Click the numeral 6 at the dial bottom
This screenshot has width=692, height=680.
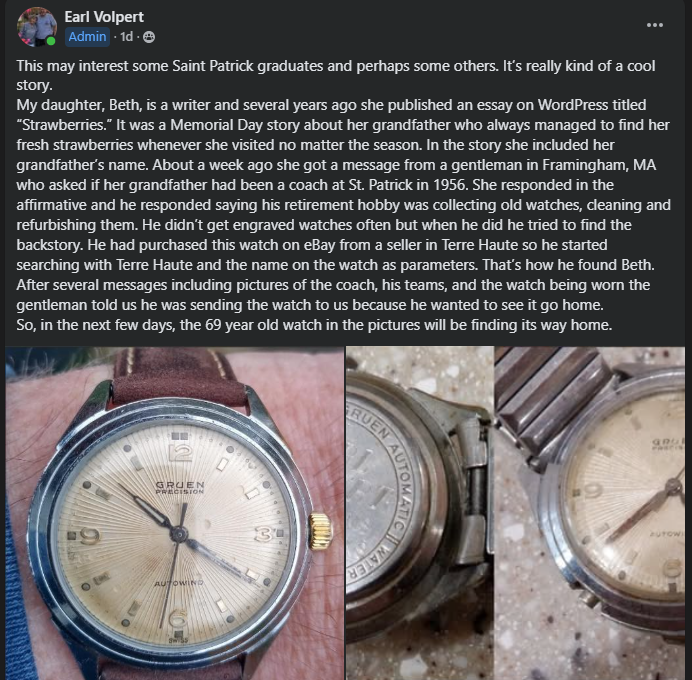coord(177,619)
